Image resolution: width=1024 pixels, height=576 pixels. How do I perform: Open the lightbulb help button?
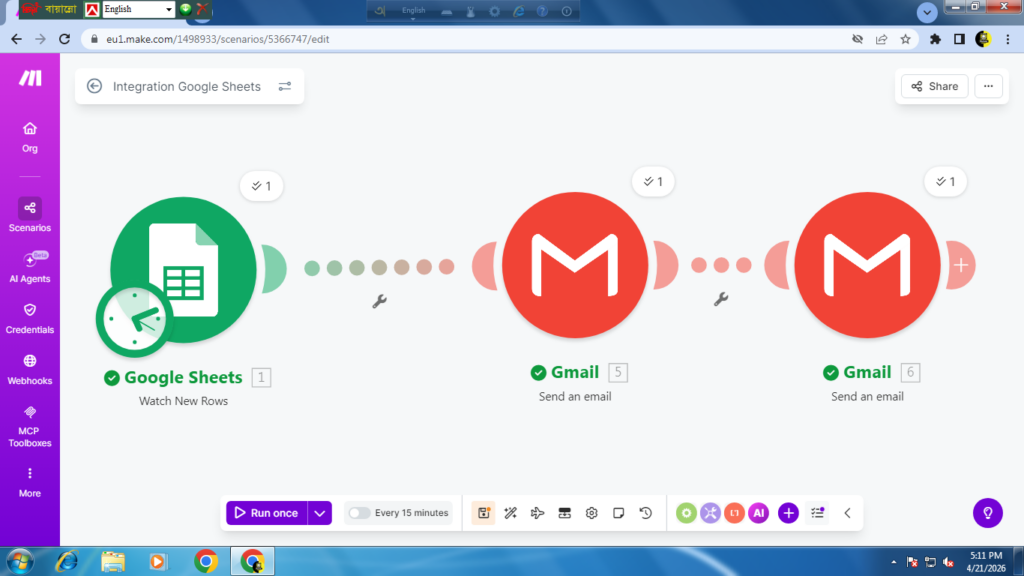pos(988,513)
